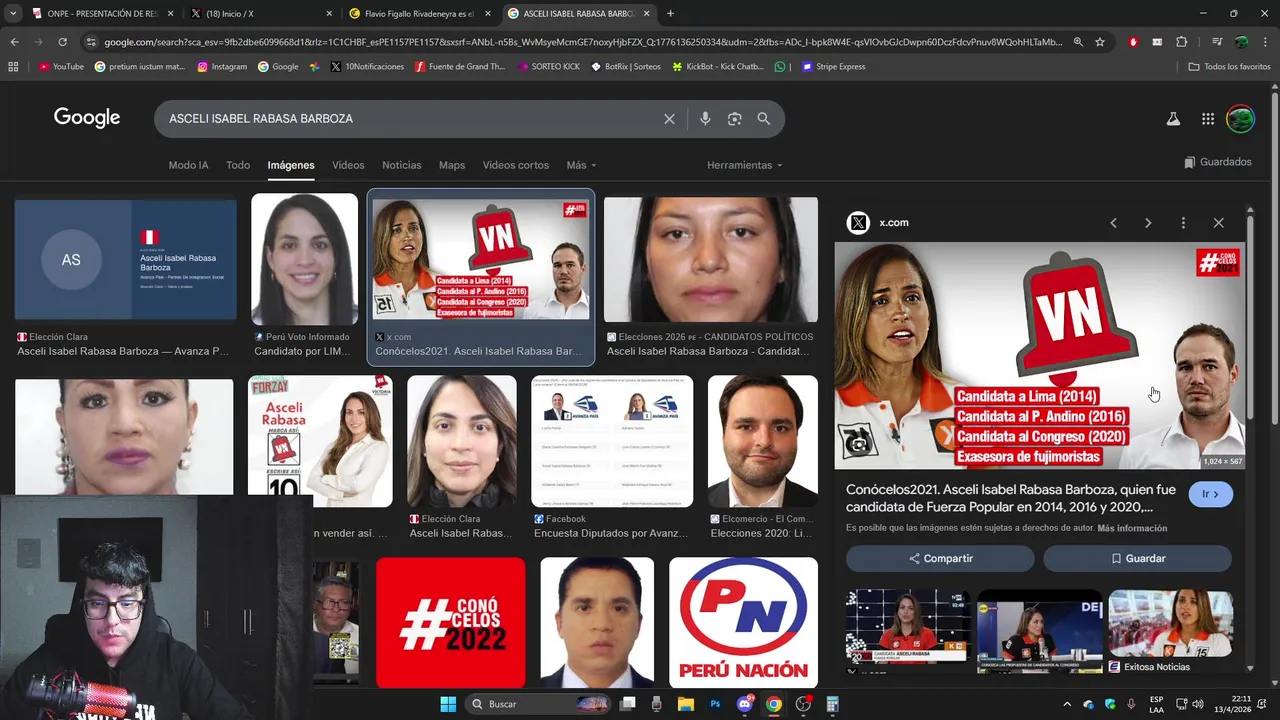1280x720 pixels.
Task: Open Exitosa Noticias related image
Action: (1170, 630)
